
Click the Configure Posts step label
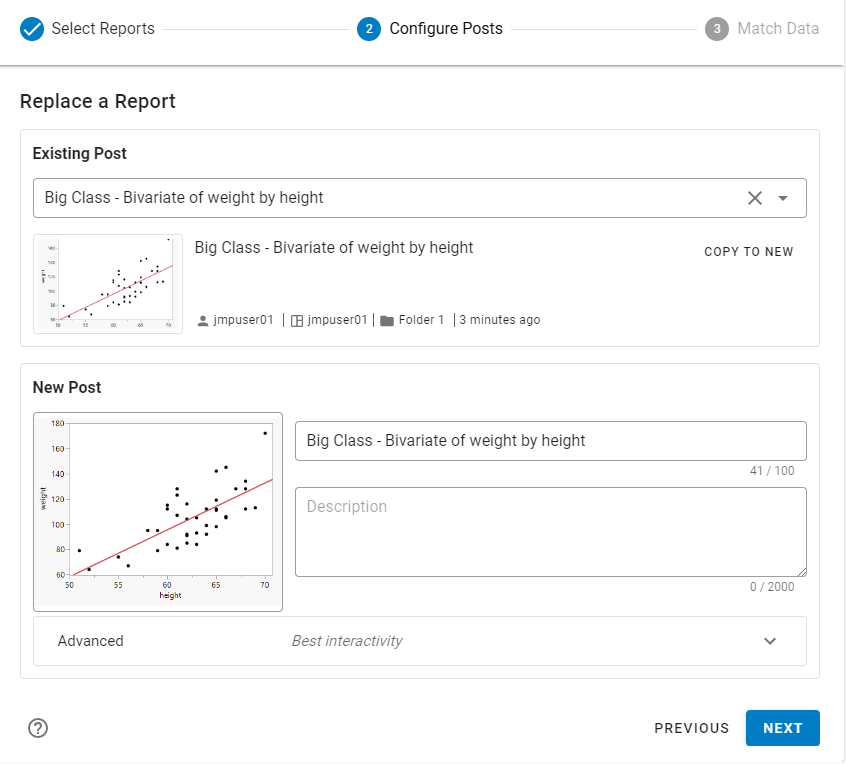446,28
